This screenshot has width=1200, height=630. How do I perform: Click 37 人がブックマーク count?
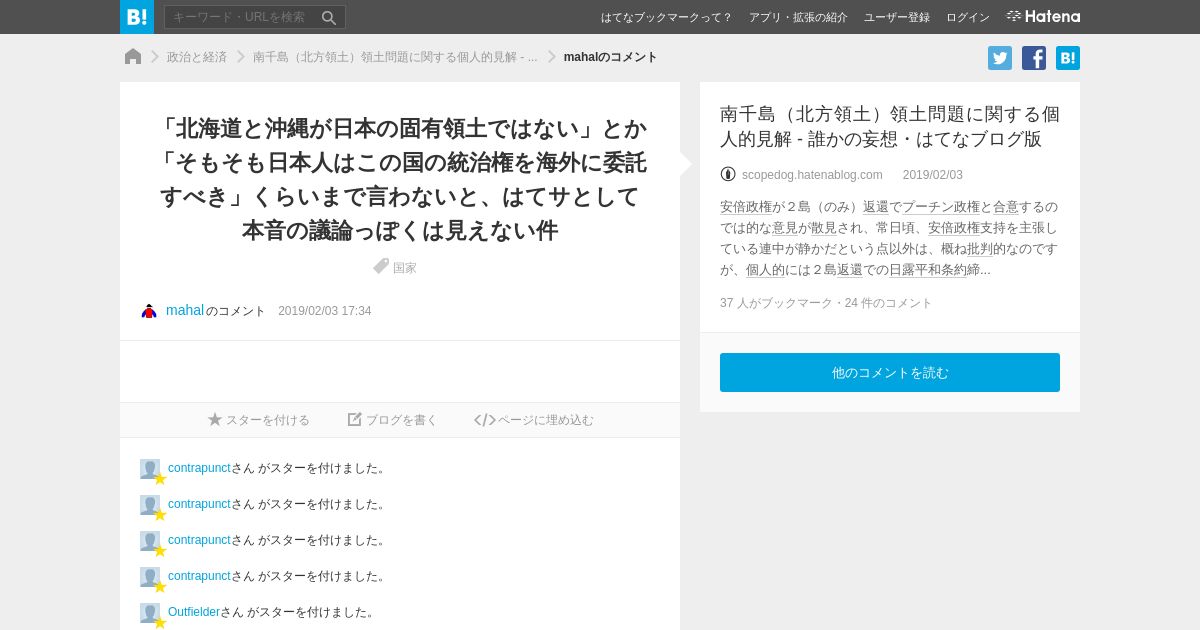778,303
